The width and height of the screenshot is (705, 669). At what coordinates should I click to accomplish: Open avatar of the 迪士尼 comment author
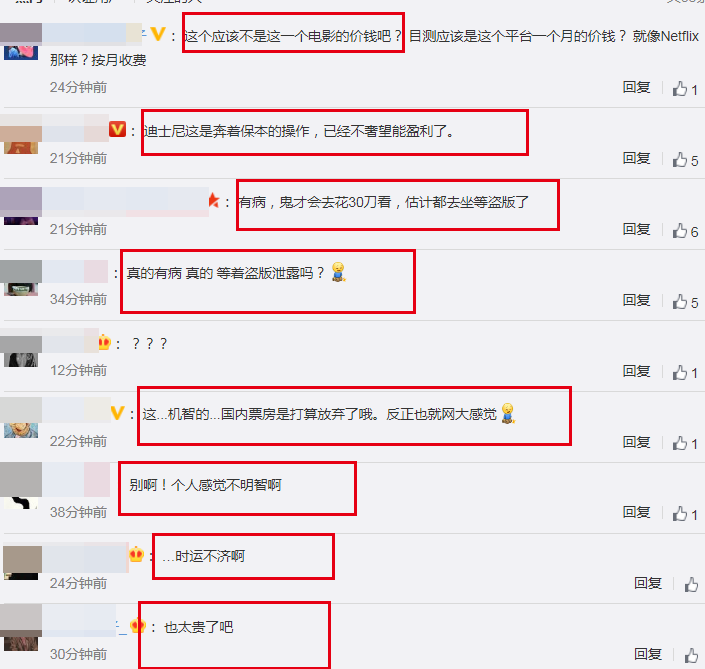point(21,134)
